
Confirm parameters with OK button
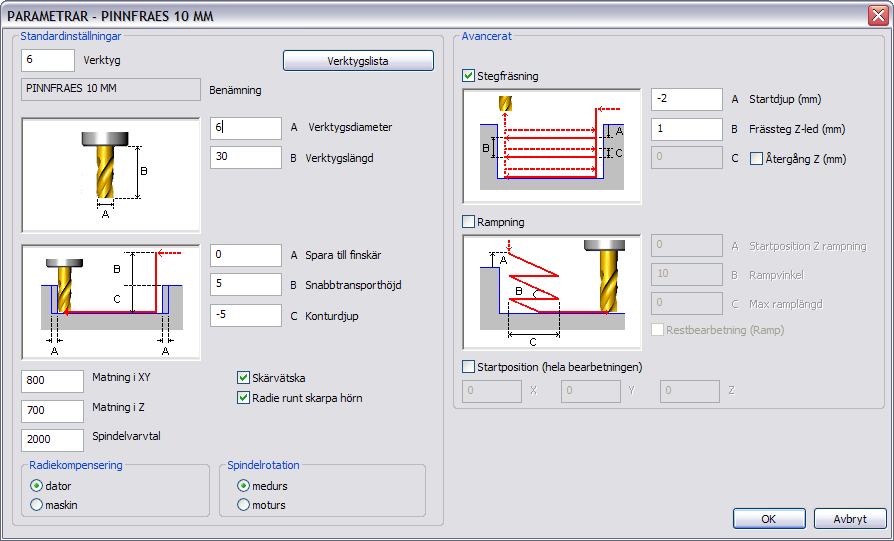769,519
